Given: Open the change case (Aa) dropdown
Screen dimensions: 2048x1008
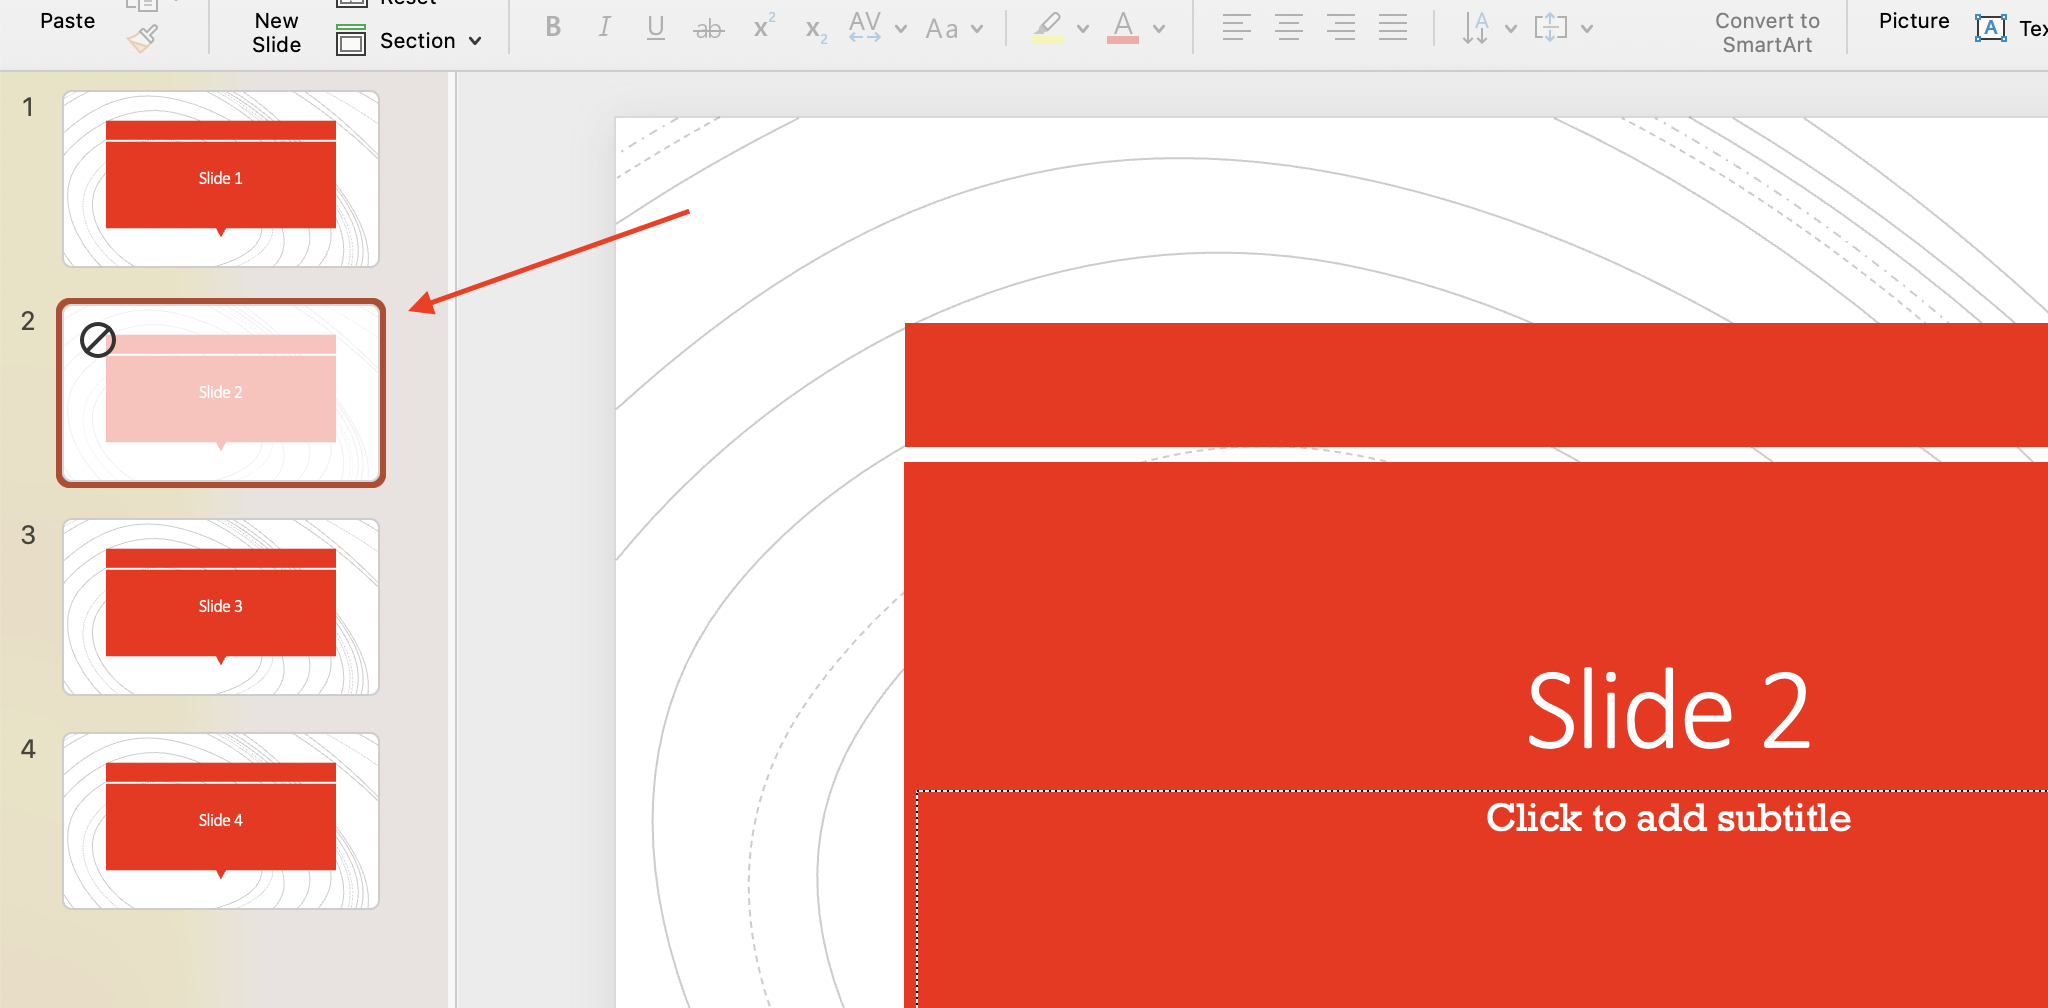Looking at the screenshot, I should pyautogui.click(x=952, y=28).
